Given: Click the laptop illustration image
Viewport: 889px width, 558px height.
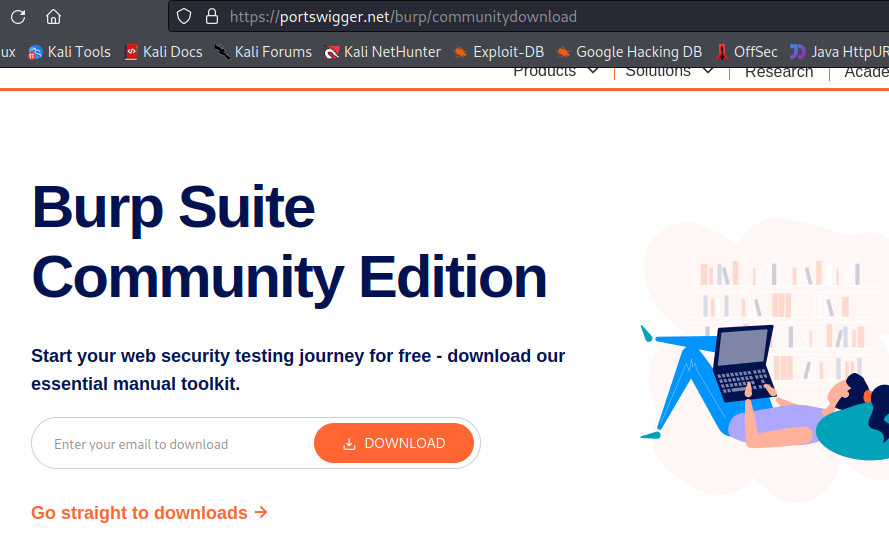Looking at the screenshot, I should (744, 363).
